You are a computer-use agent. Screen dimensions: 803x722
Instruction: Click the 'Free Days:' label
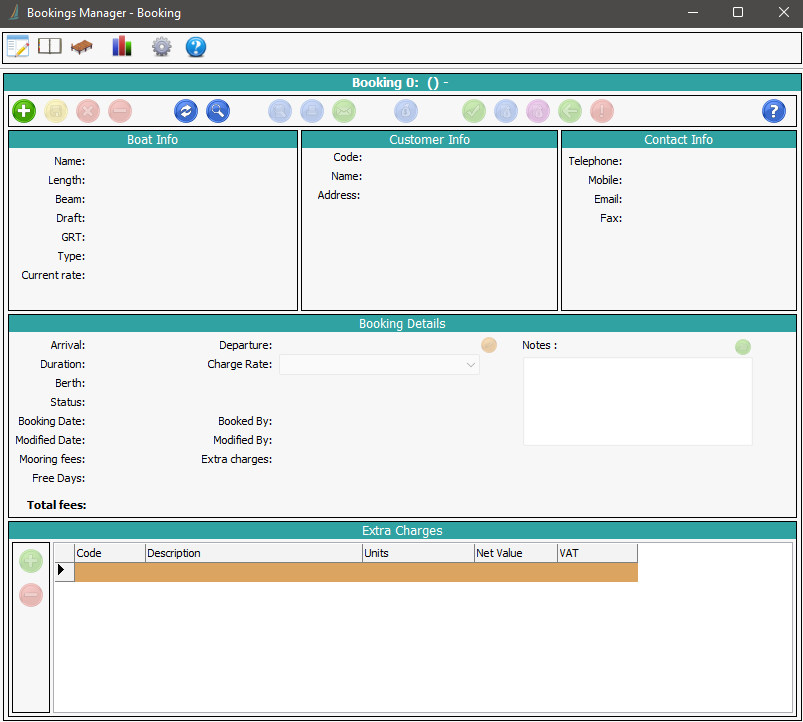click(x=58, y=478)
